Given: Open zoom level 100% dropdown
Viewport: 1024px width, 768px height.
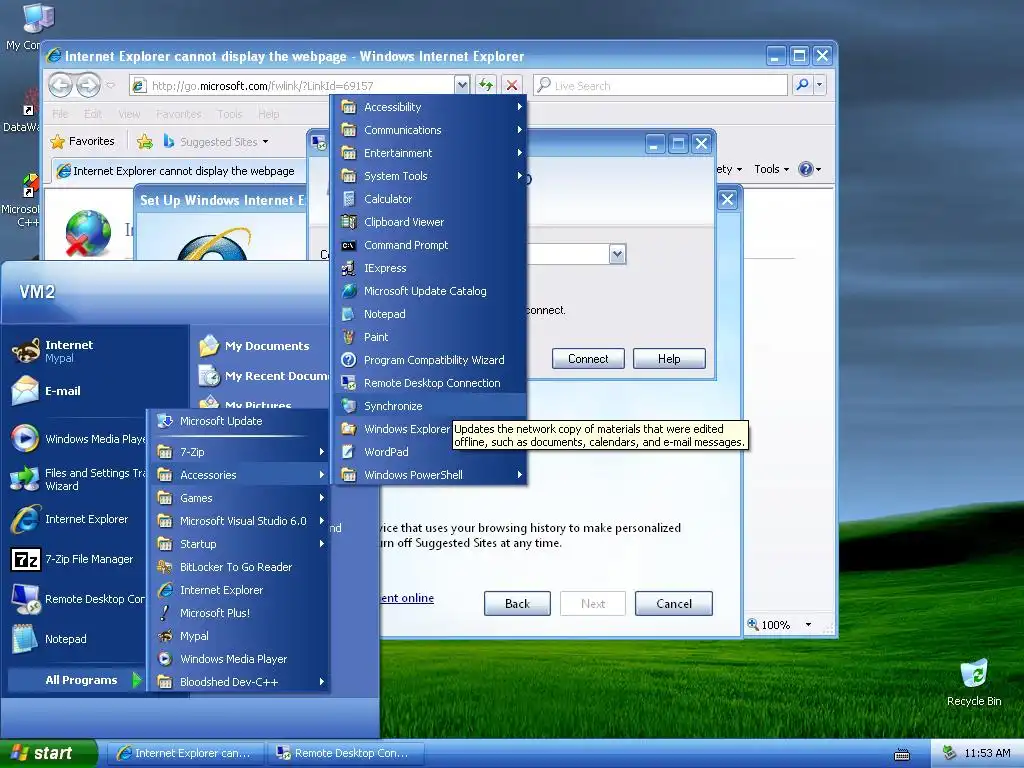Looking at the screenshot, I should tap(808, 625).
